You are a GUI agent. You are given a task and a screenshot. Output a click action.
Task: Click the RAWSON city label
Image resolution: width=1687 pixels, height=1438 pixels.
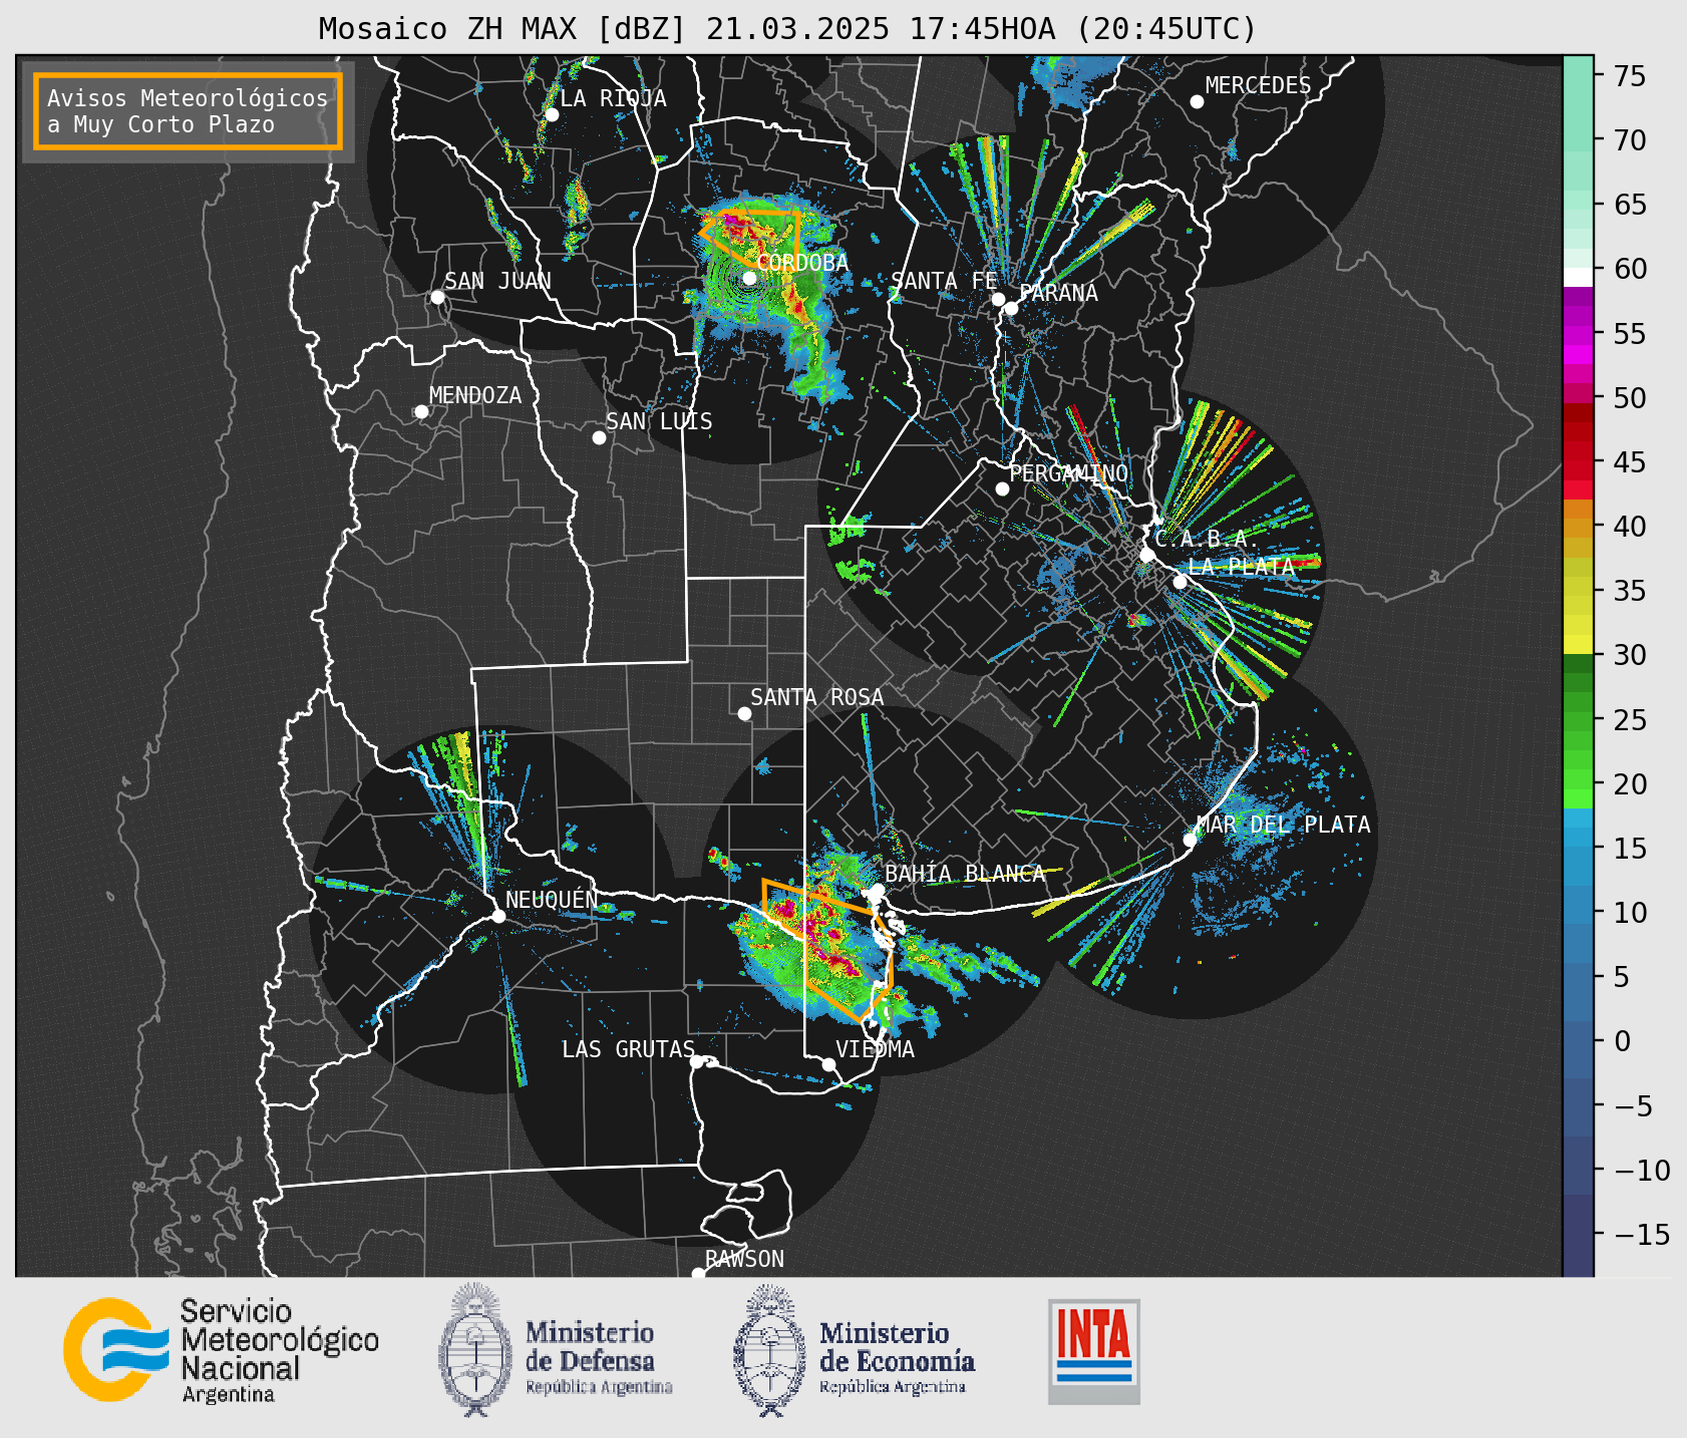click(x=744, y=1259)
